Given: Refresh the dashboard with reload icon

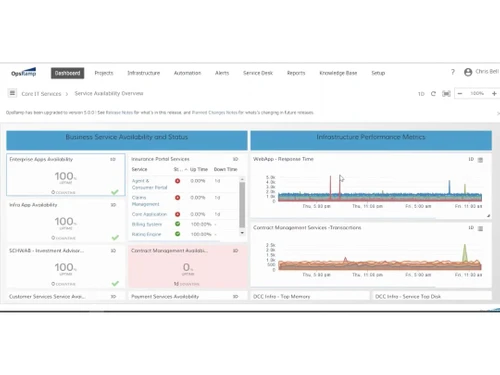Looking at the screenshot, I should [433, 94].
